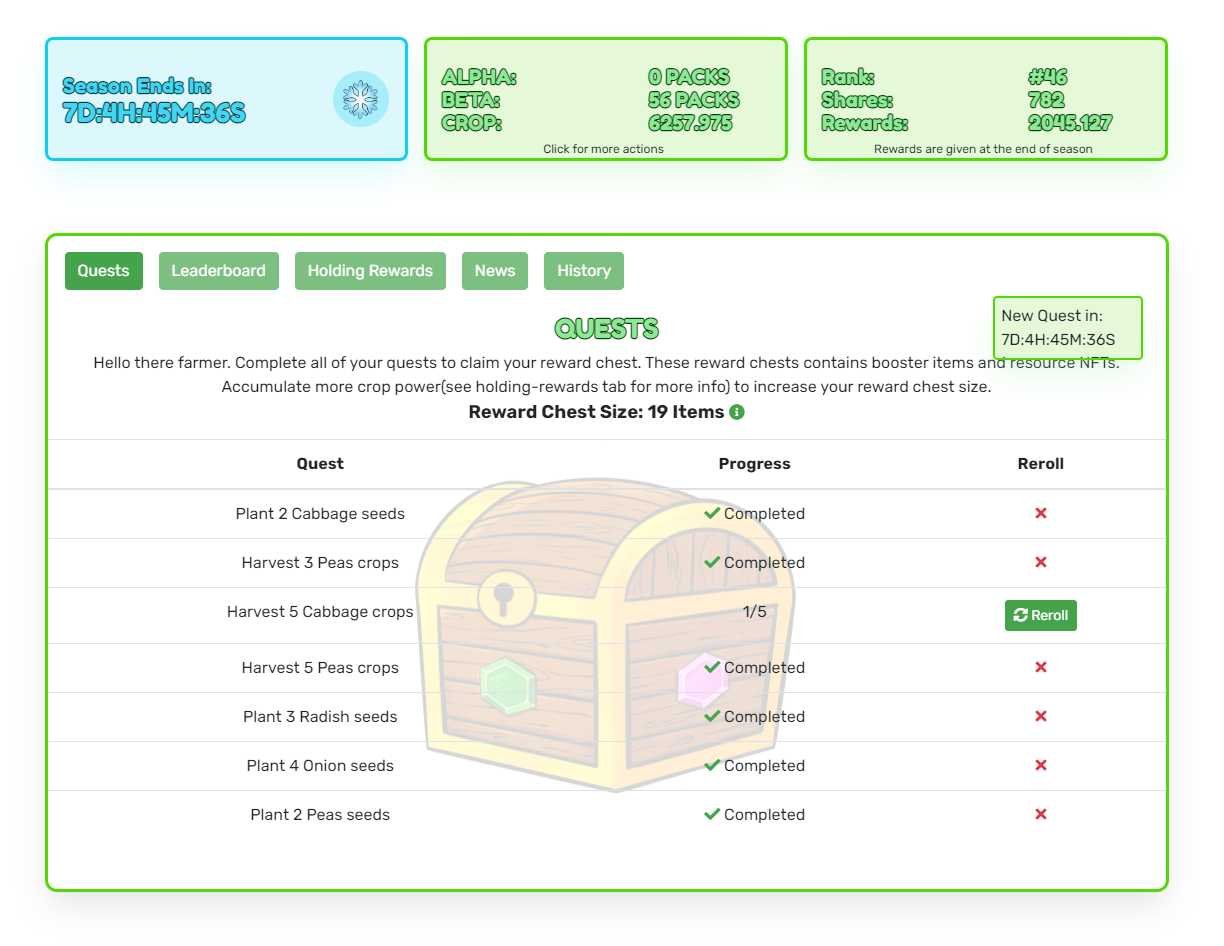Click the red X for Plant 3 Radish seeds
This screenshot has height=946, width=1224.
(1041, 716)
